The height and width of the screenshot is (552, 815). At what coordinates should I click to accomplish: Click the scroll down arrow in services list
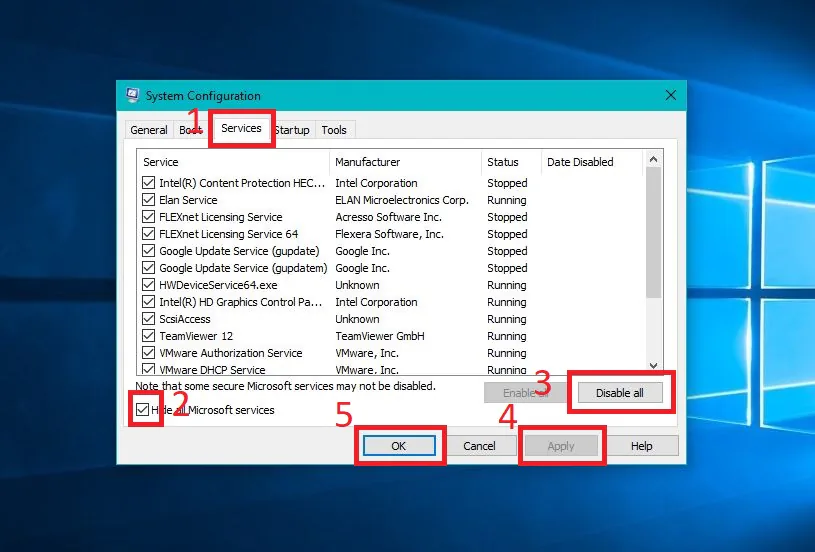tap(653, 366)
